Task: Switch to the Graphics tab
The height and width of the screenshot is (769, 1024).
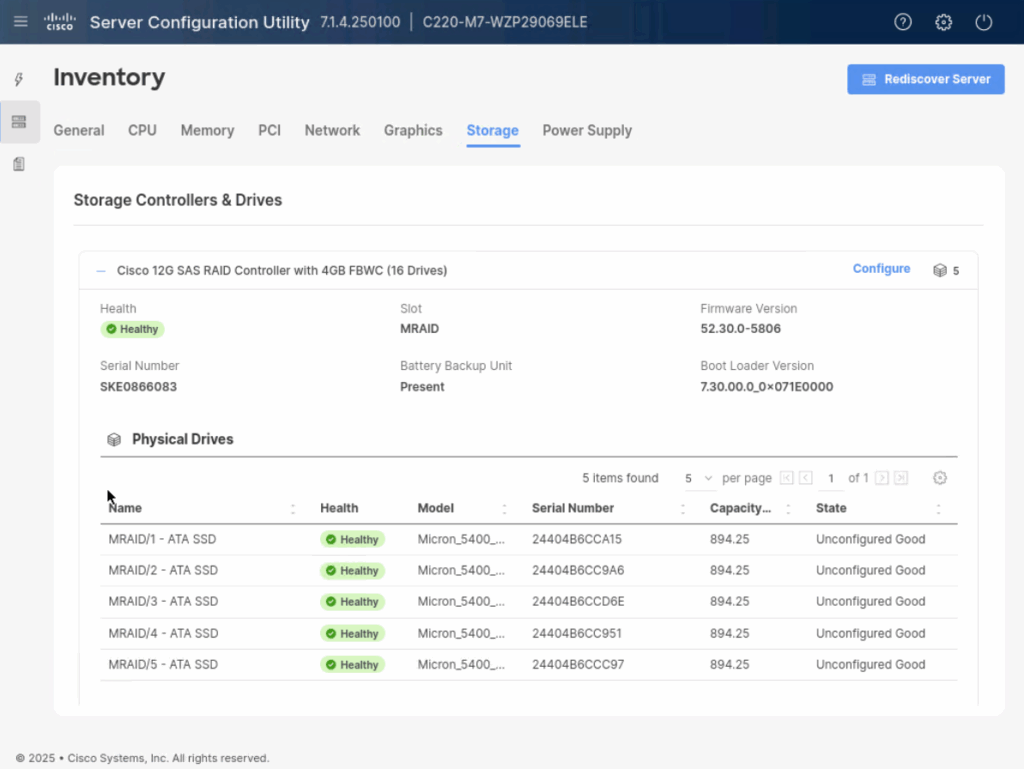Action: 413,131
